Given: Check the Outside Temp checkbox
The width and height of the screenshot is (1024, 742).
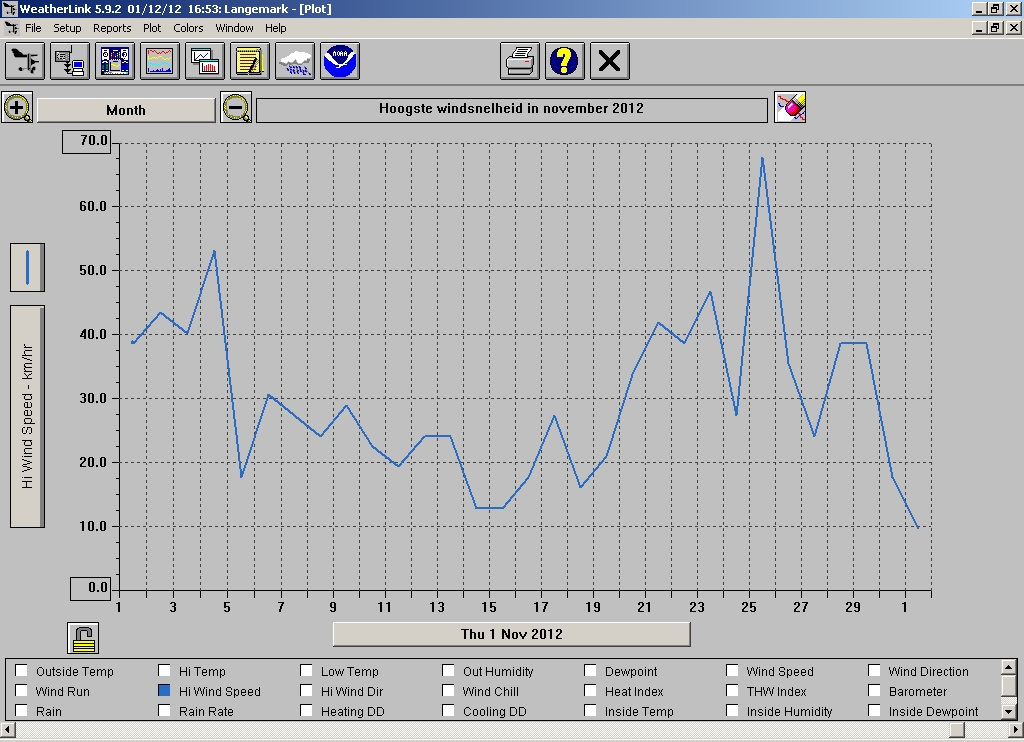Looking at the screenshot, I should (x=22, y=671).
